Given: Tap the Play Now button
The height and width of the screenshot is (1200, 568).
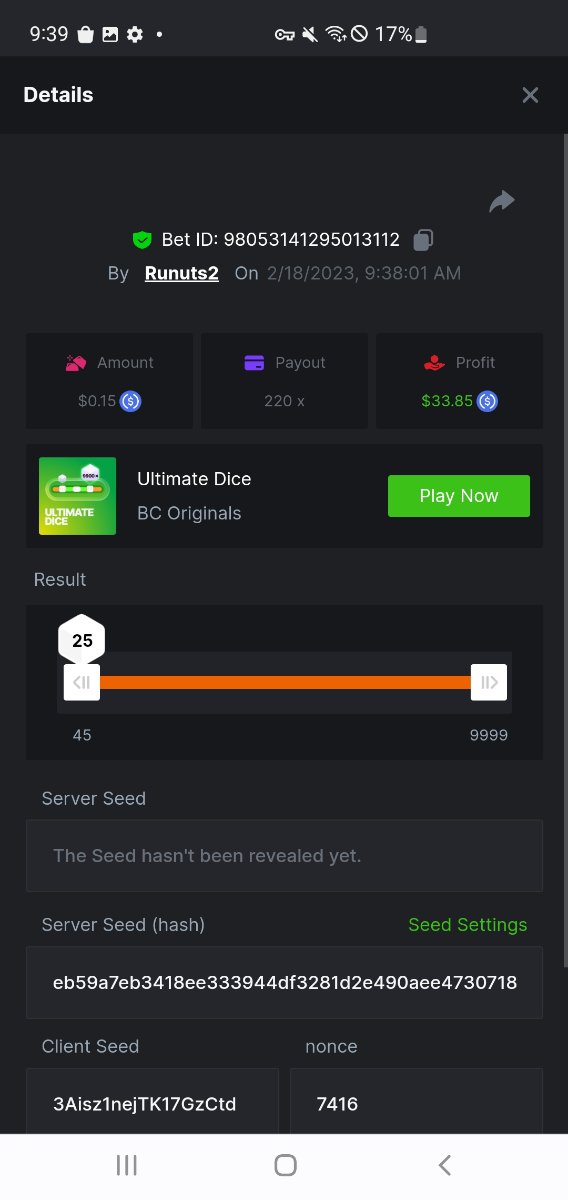Looking at the screenshot, I should 459,496.
